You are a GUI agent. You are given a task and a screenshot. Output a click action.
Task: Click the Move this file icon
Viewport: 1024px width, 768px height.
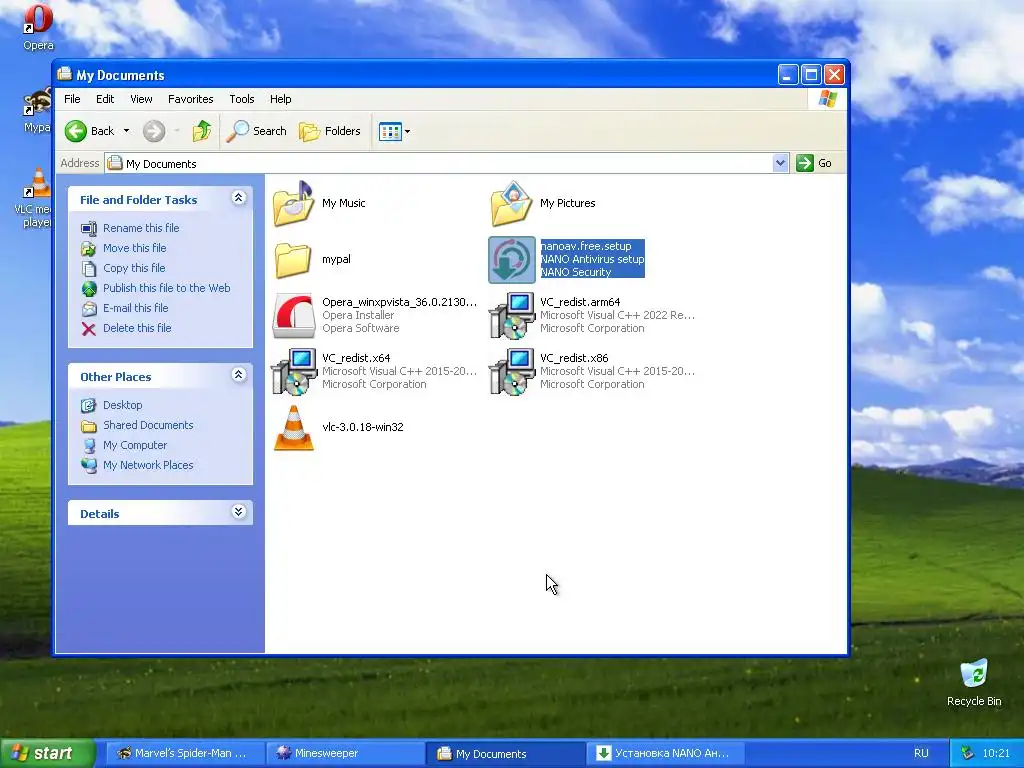pos(89,248)
